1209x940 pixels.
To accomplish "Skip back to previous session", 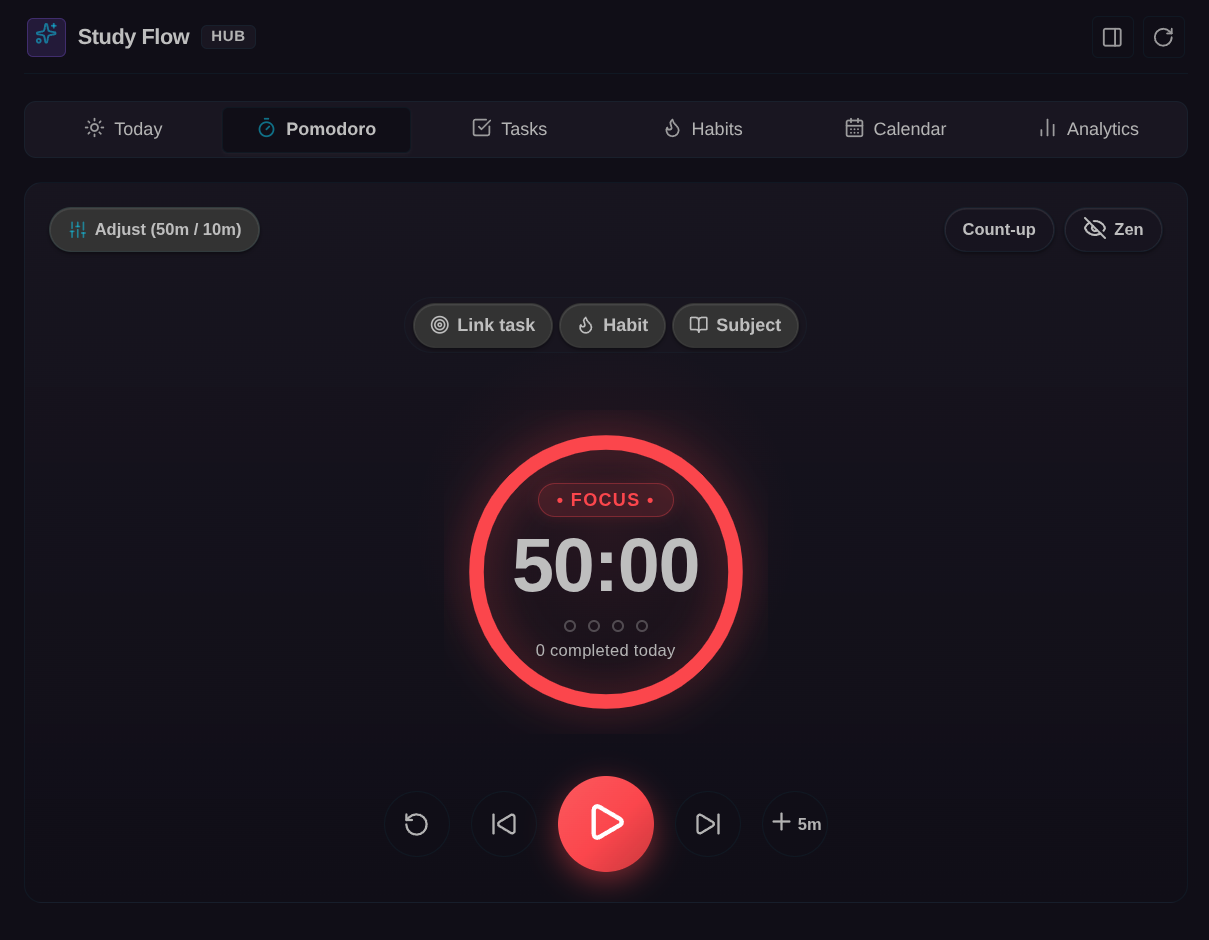I will tap(503, 824).
